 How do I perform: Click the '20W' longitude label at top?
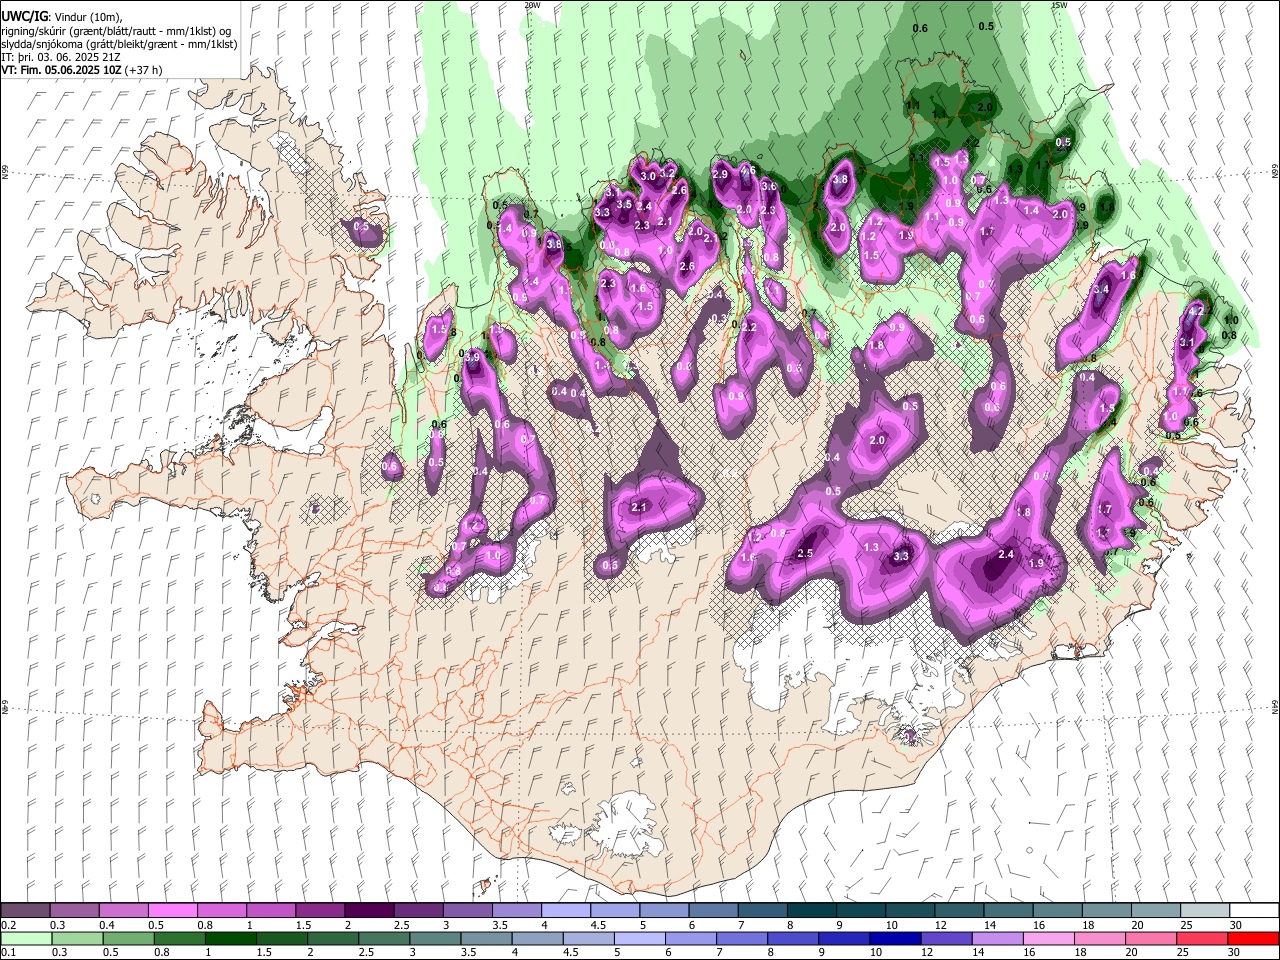coord(533,5)
